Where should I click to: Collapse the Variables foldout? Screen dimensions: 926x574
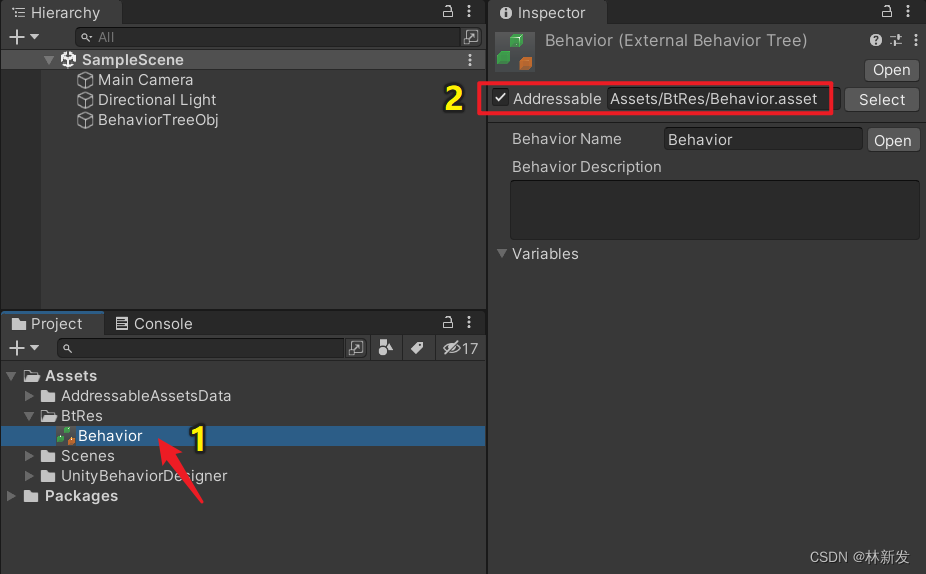point(502,253)
